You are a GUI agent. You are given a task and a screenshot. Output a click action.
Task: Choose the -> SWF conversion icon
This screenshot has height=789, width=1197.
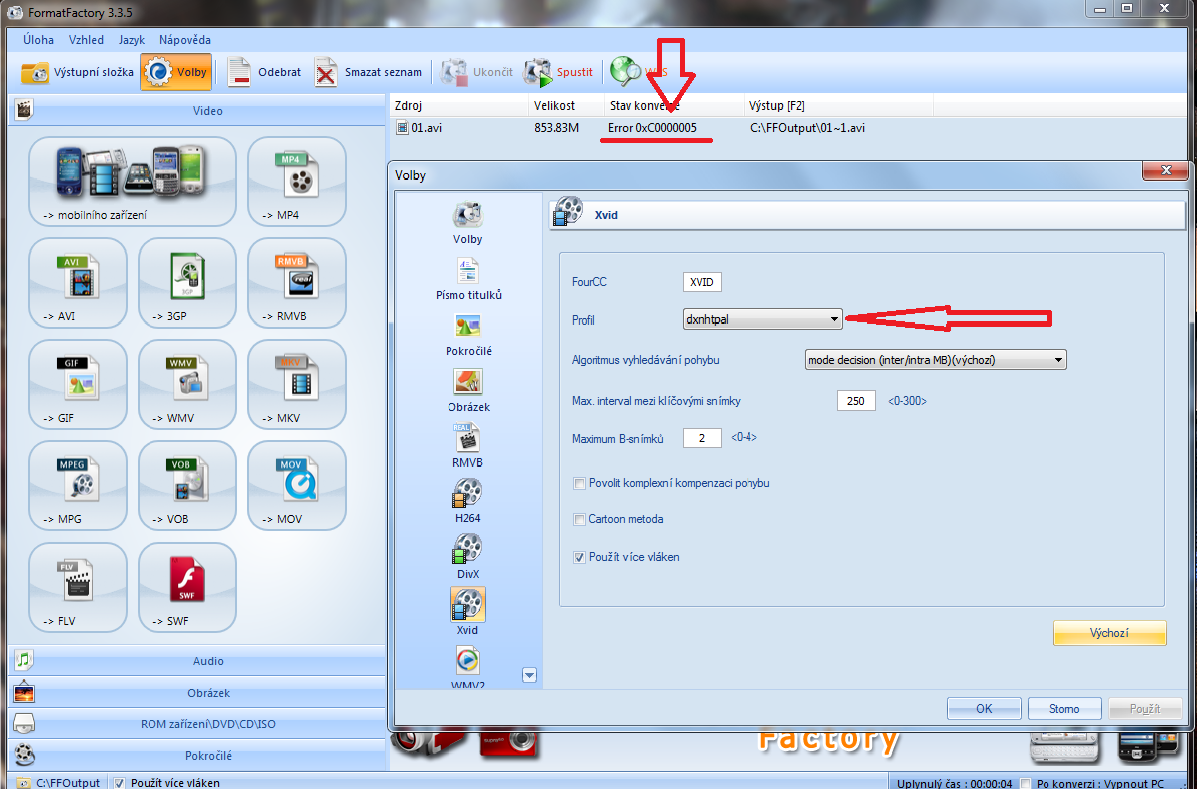pos(187,588)
